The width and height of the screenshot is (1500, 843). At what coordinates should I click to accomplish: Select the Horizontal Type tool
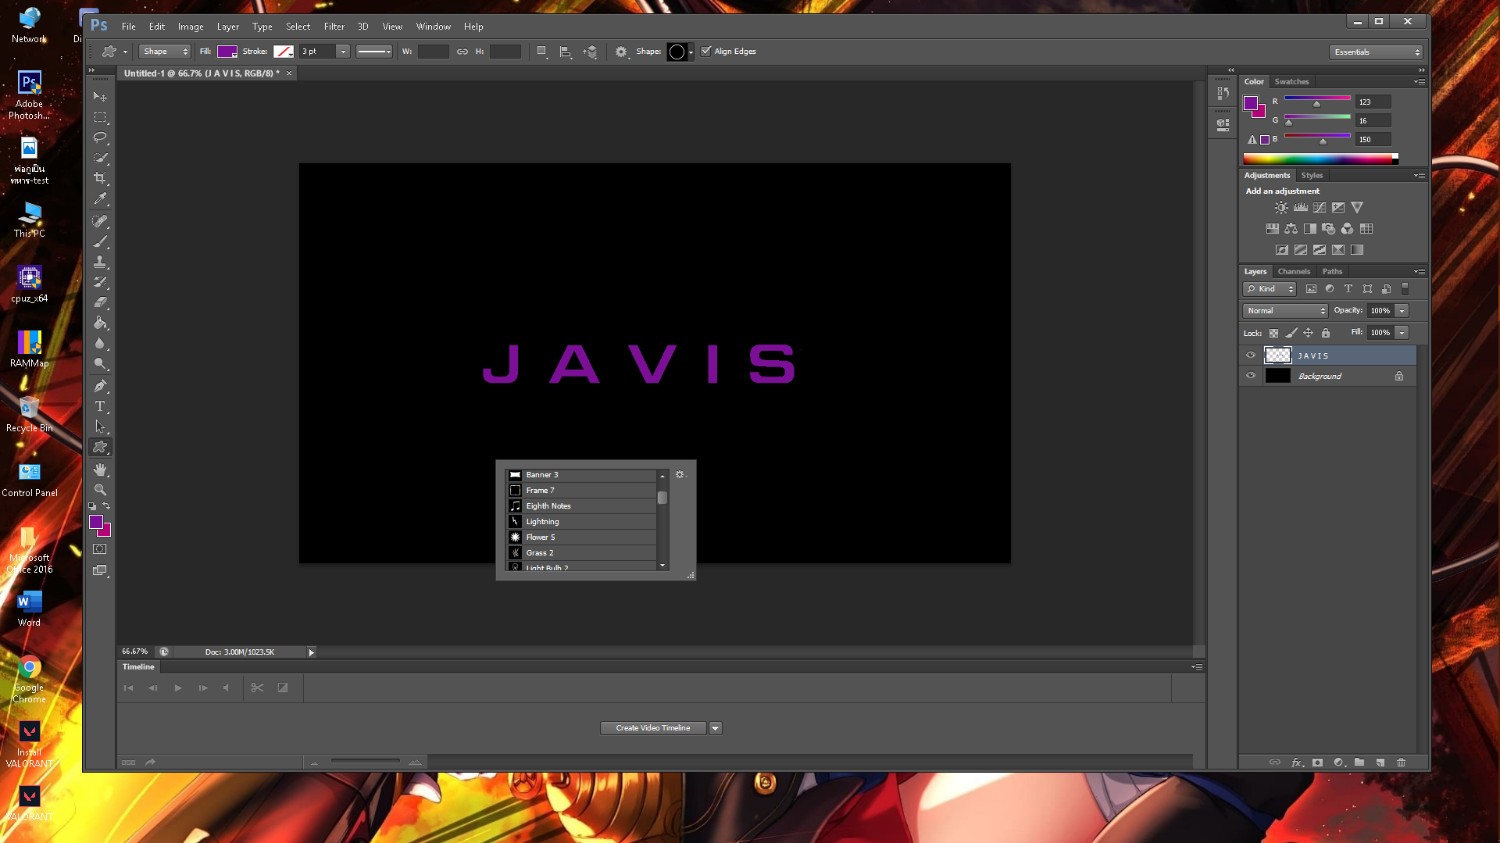[100, 407]
